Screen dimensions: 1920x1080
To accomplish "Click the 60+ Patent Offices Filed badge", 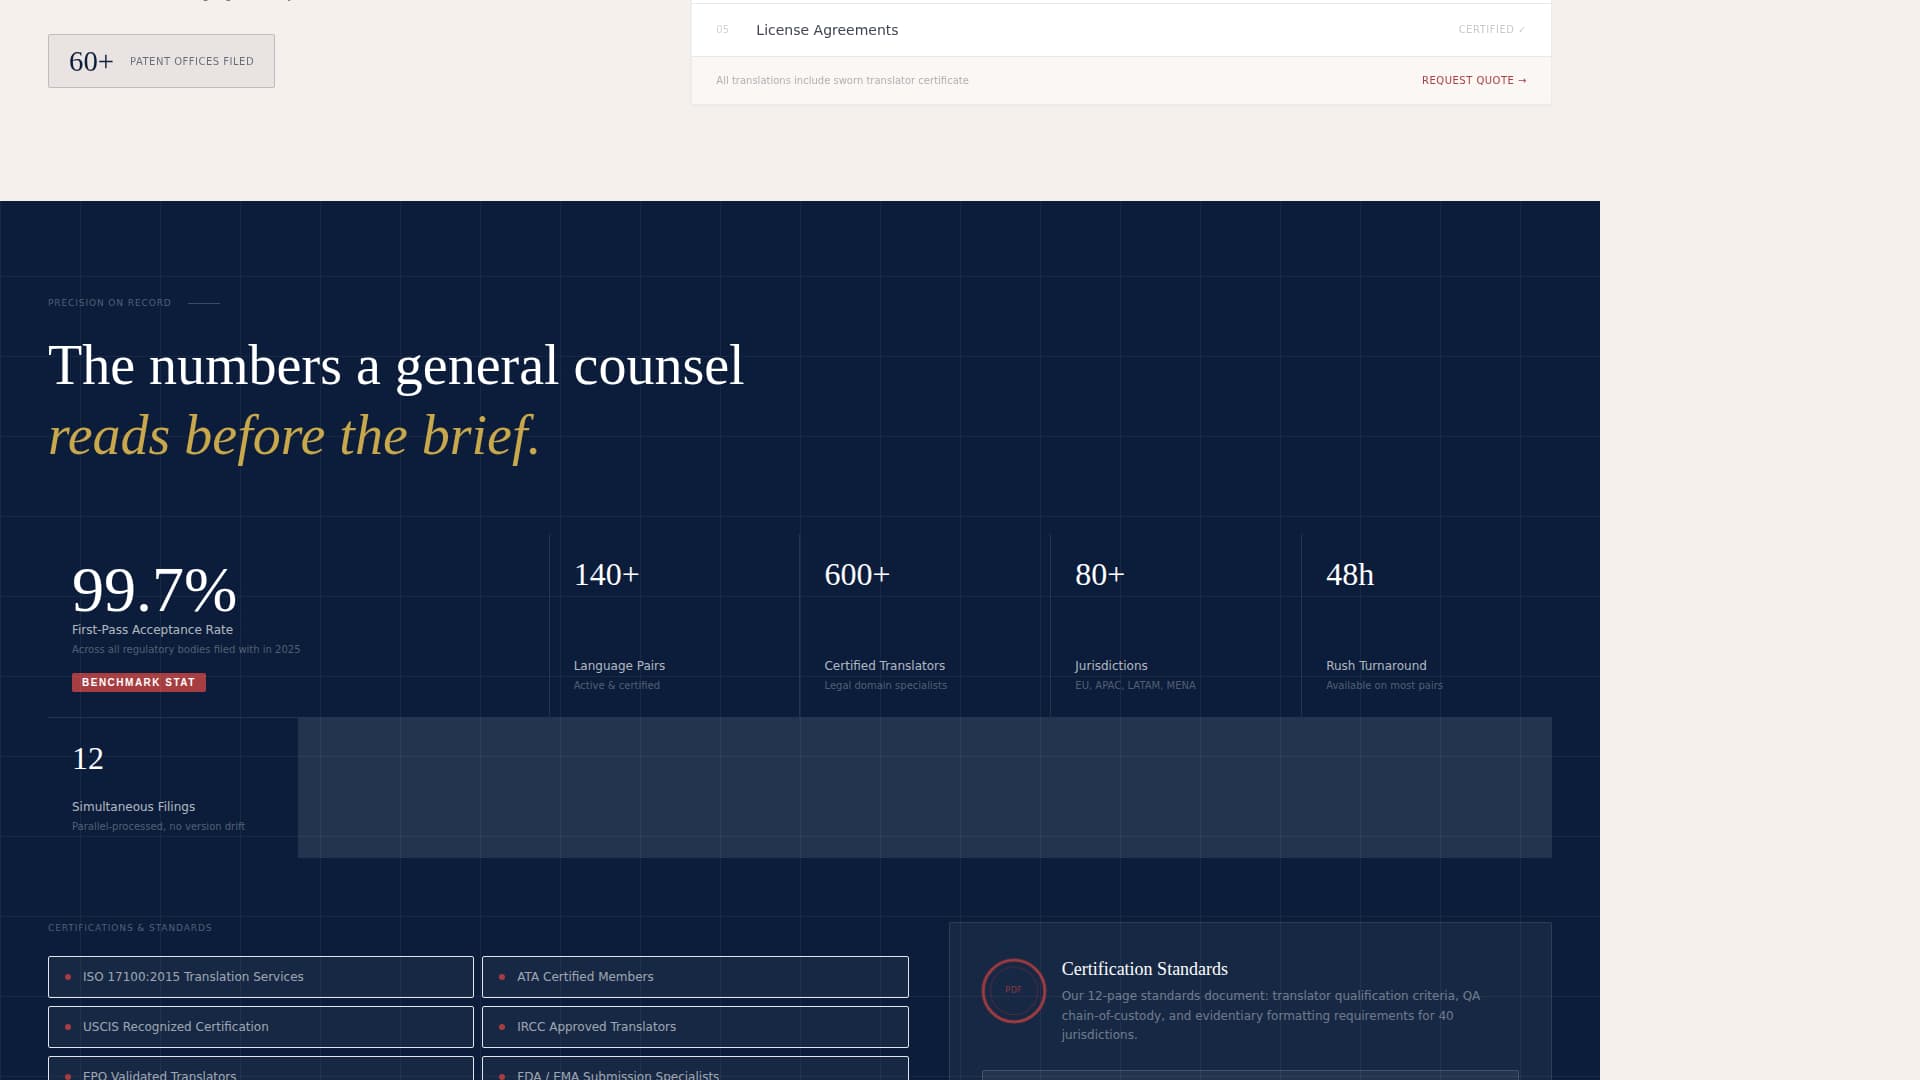I will (161, 61).
